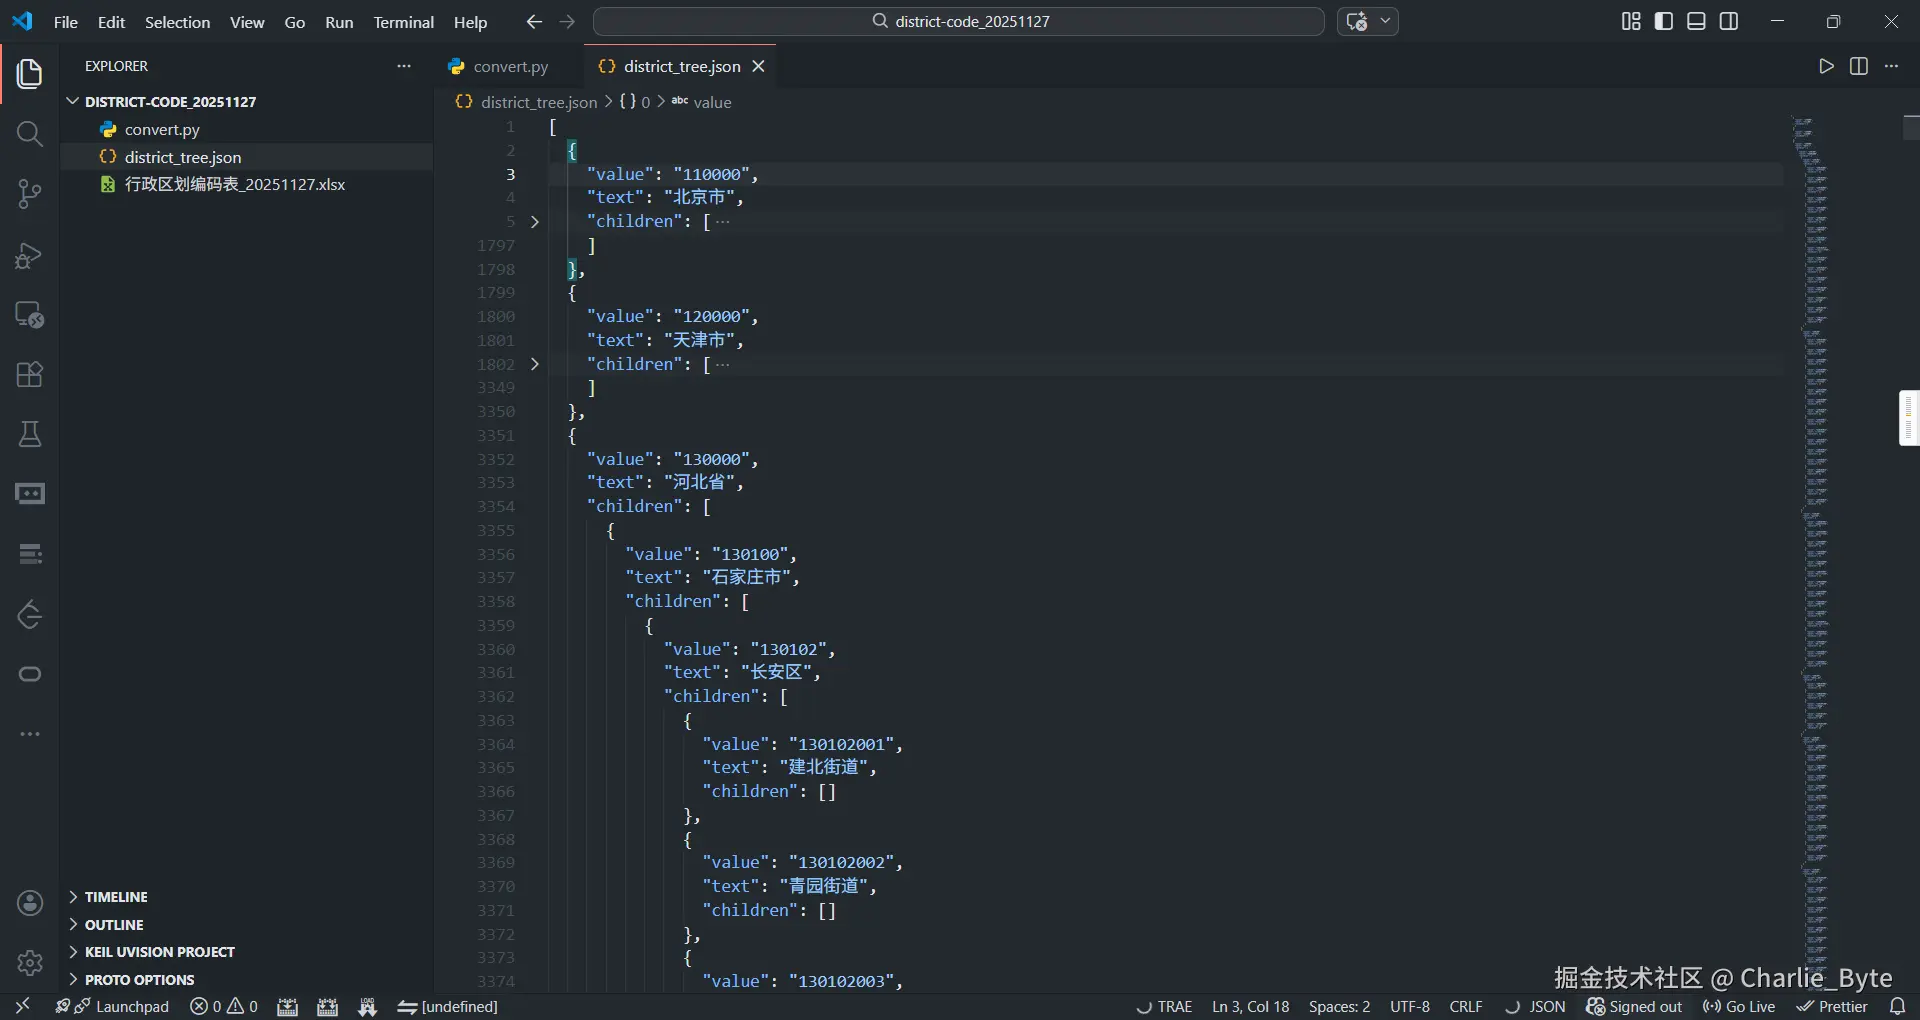This screenshot has height=1020, width=1920.
Task: Open the Search view in activity bar
Action: point(30,134)
